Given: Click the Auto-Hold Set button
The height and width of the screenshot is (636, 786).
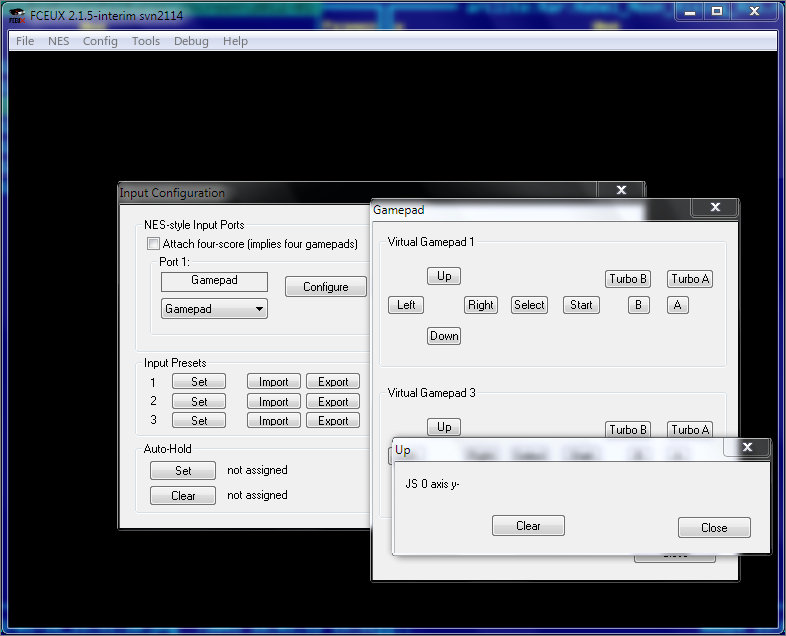Looking at the screenshot, I should pyautogui.click(x=183, y=471).
